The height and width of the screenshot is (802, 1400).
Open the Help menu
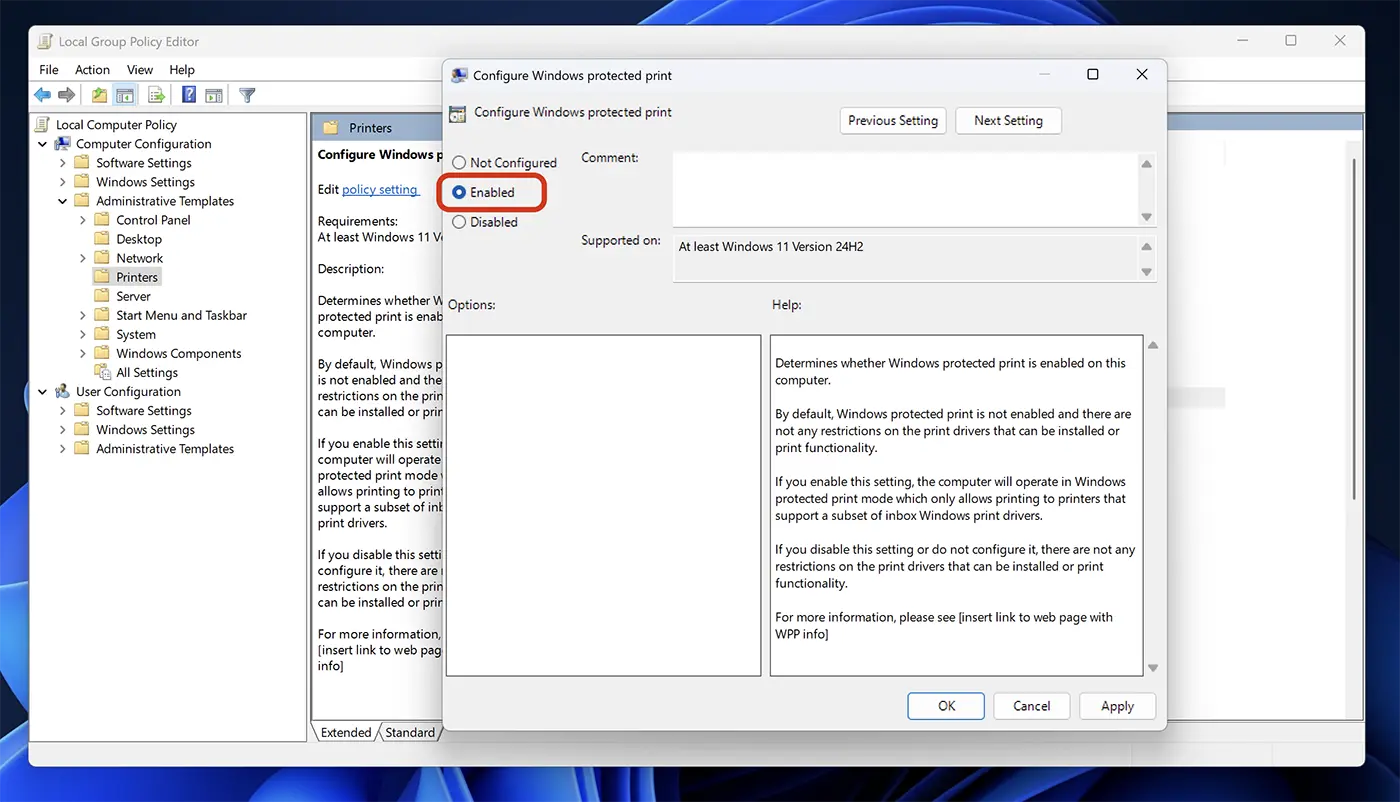pyautogui.click(x=182, y=70)
